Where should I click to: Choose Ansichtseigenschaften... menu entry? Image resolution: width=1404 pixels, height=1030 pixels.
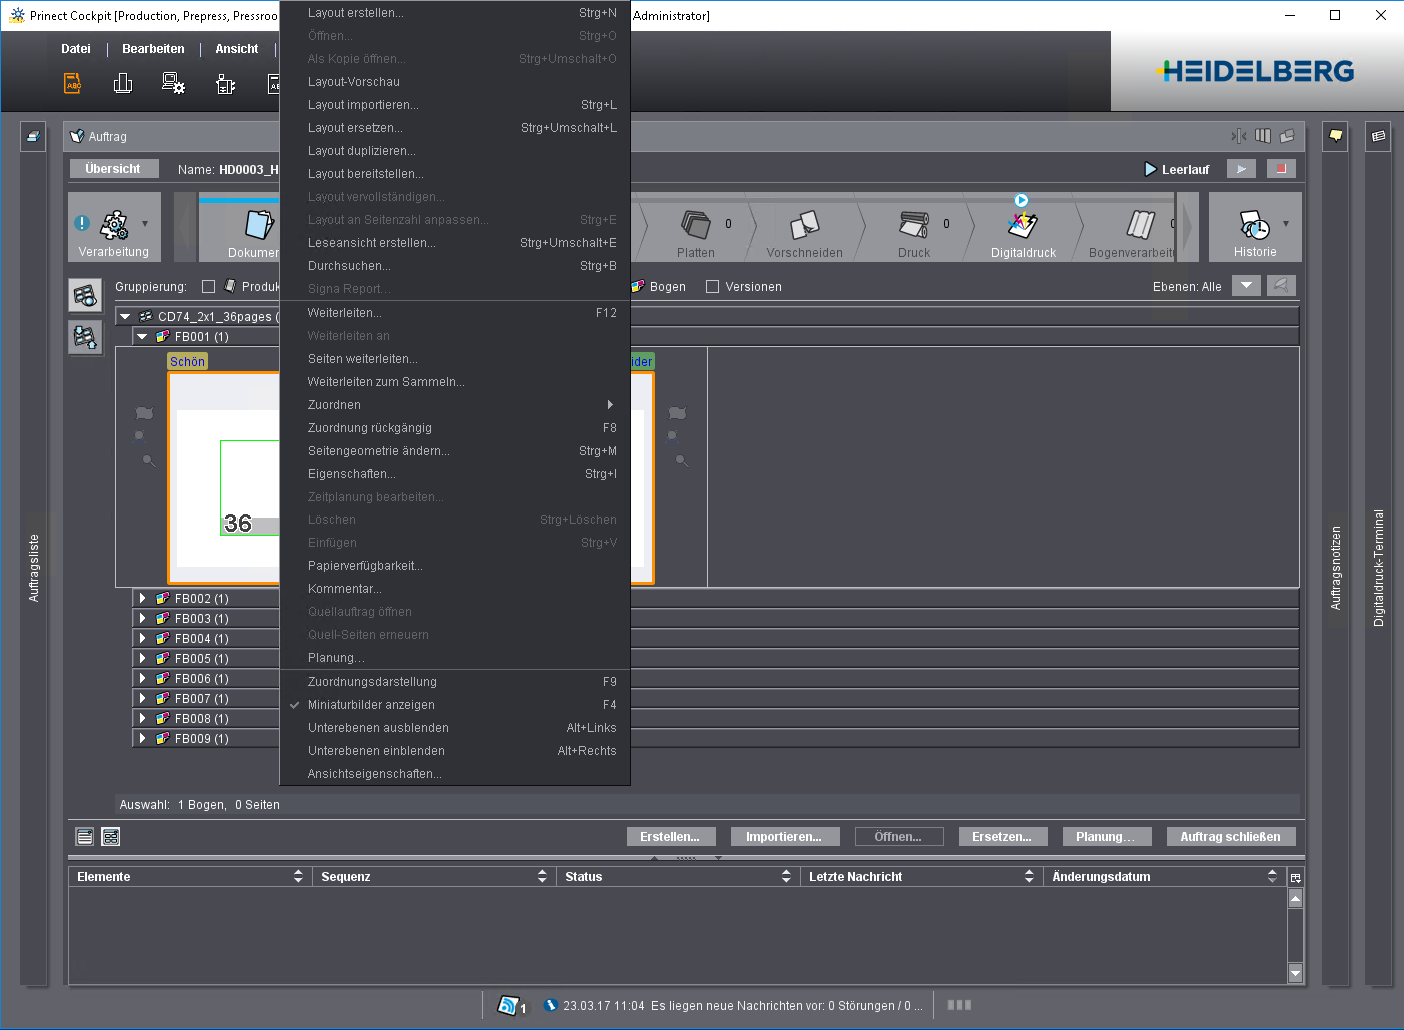coord(455,774)
